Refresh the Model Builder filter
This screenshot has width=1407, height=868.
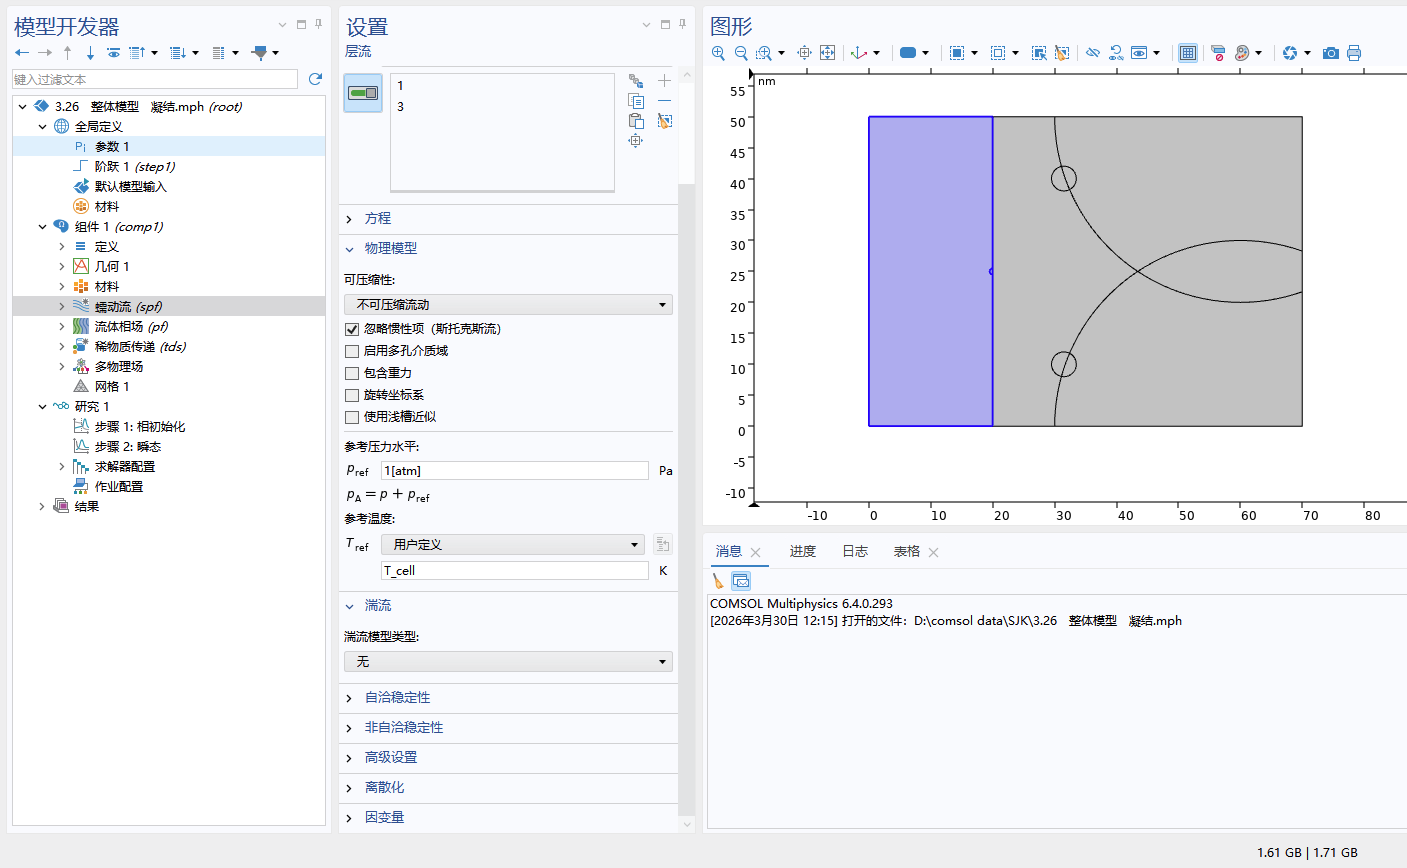pos(315,79)
